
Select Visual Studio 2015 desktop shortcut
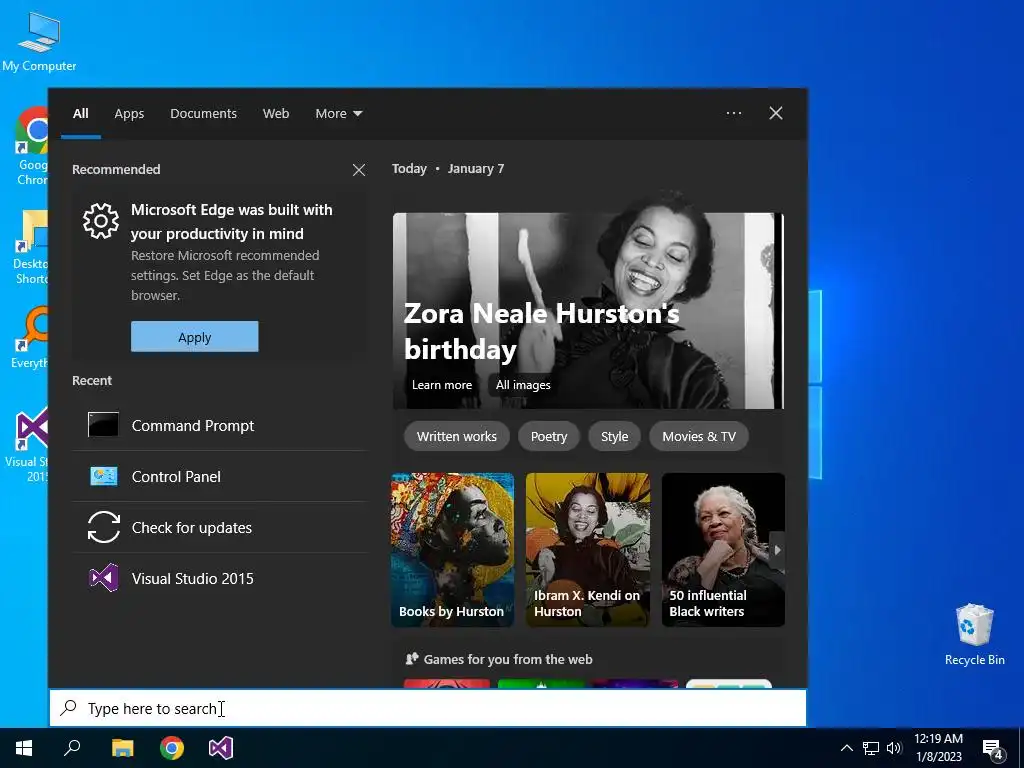pos(27,445)
